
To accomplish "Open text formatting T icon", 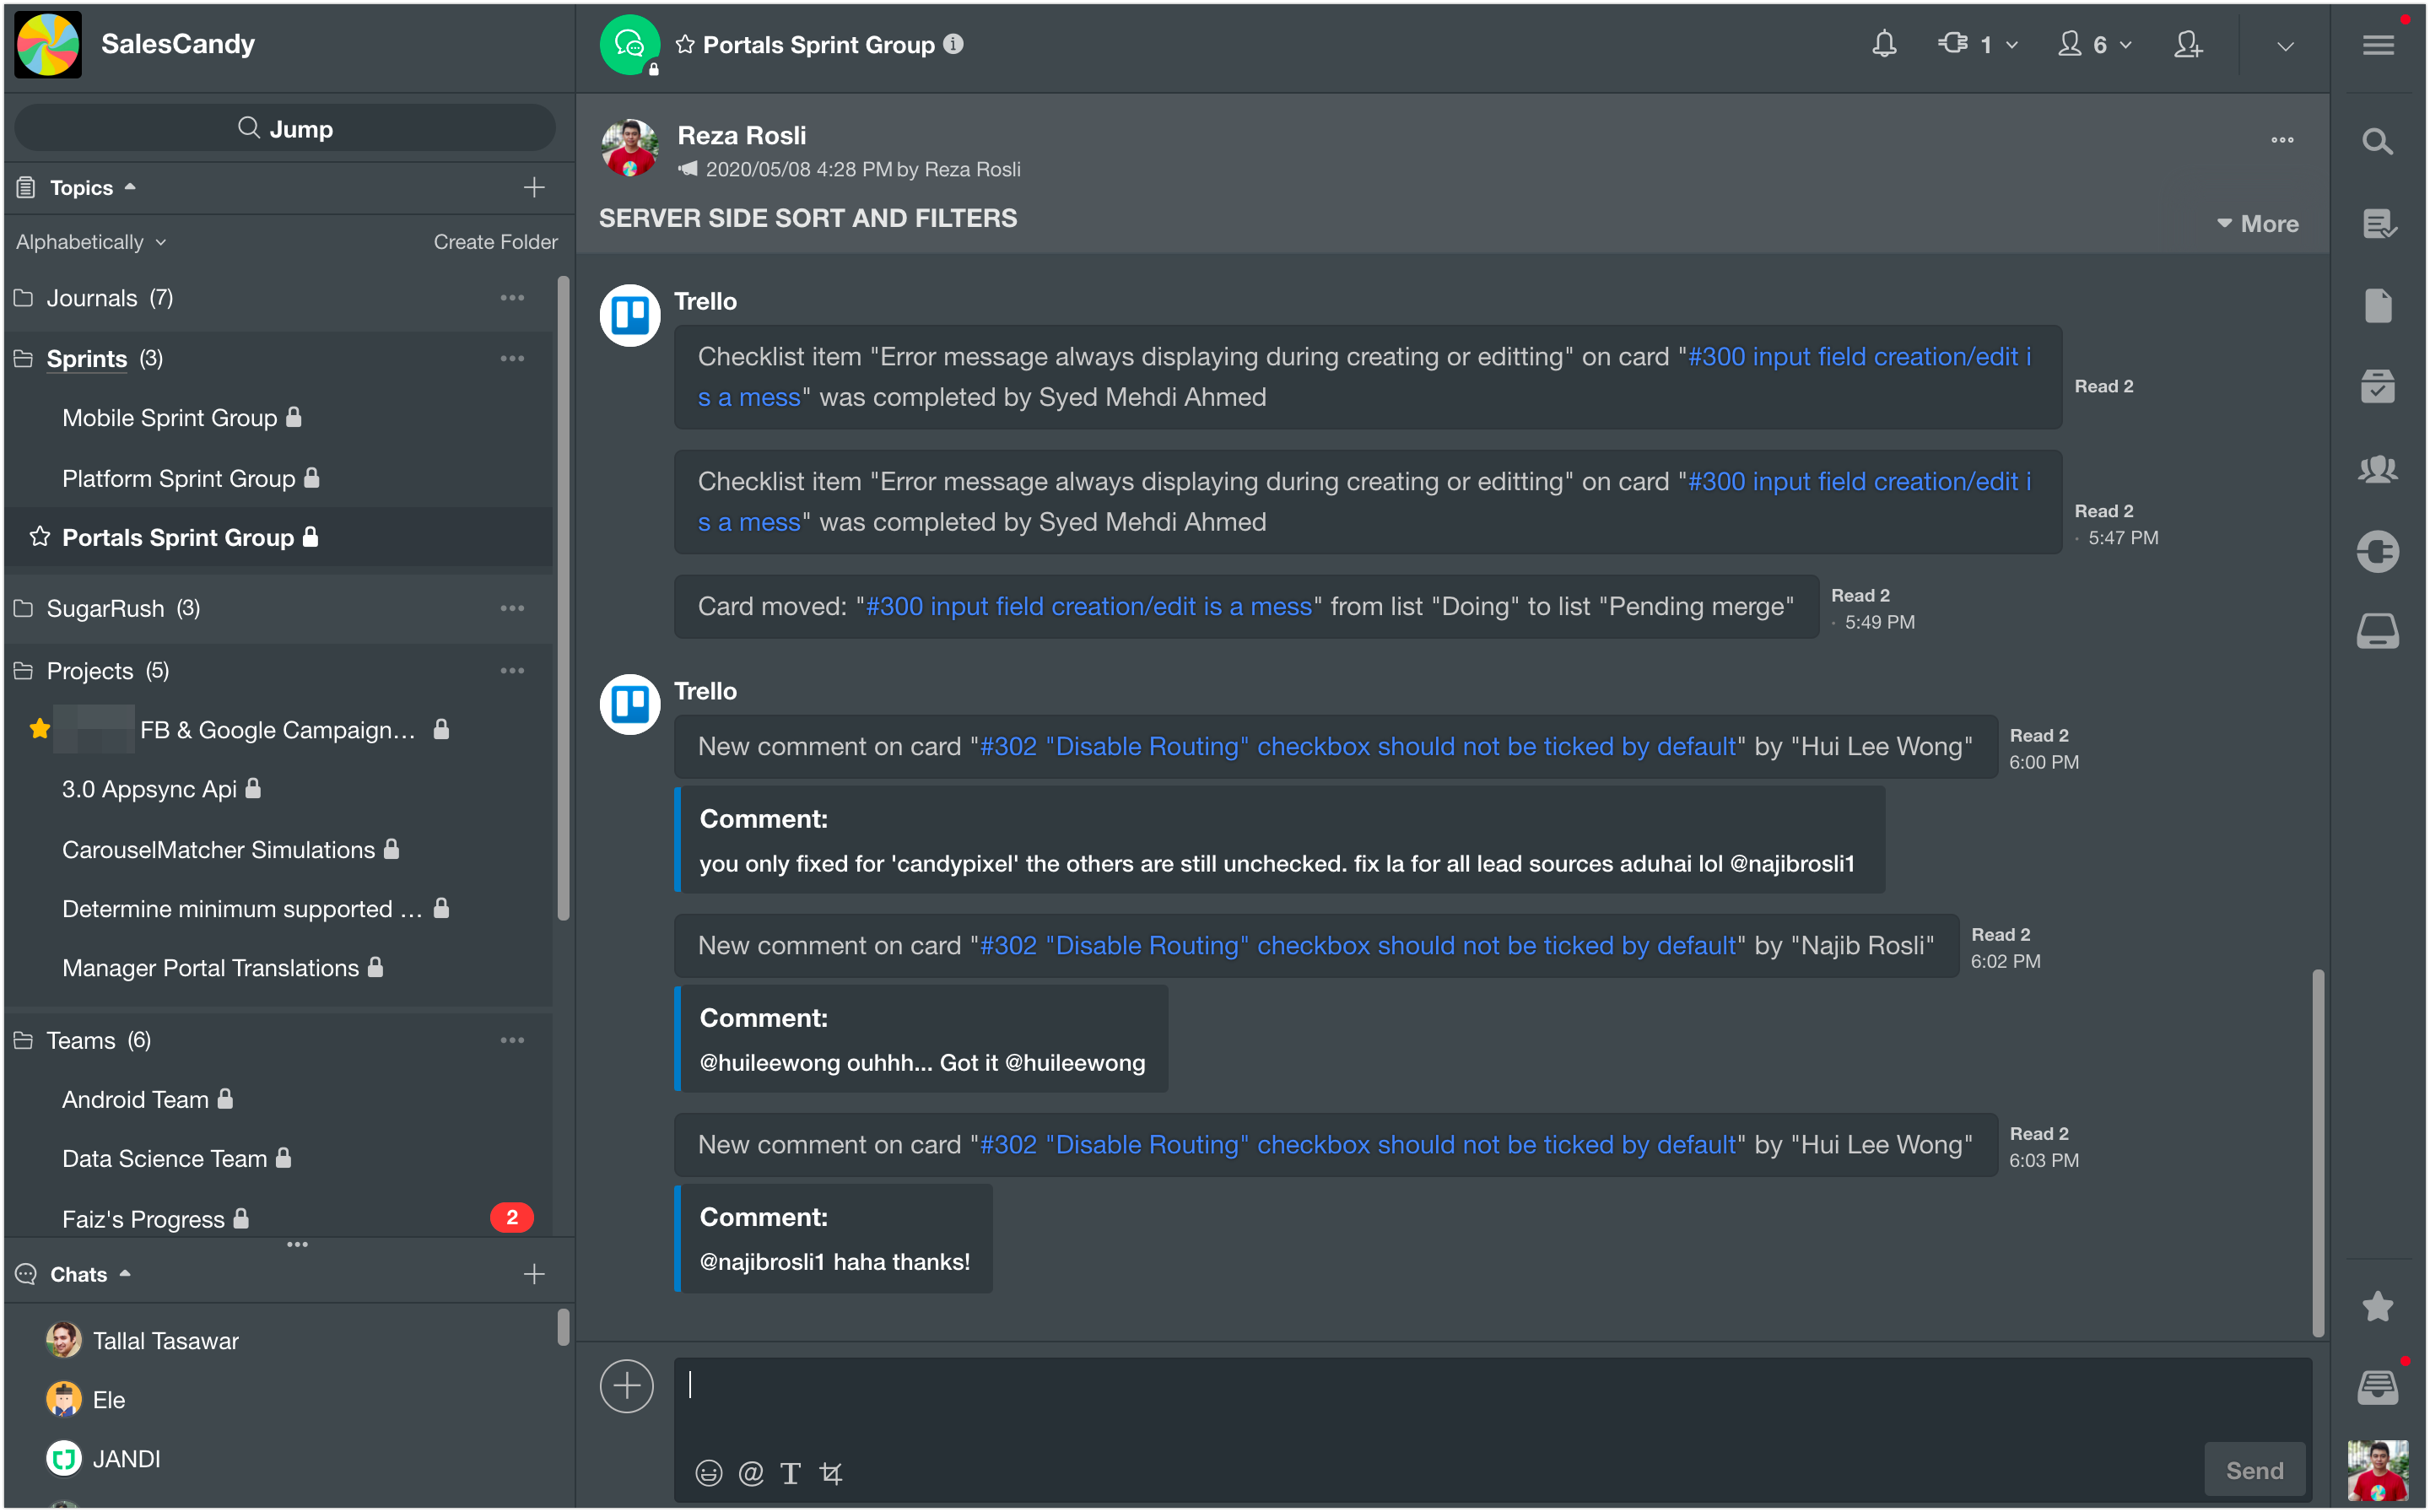I will pos(790,1472).
